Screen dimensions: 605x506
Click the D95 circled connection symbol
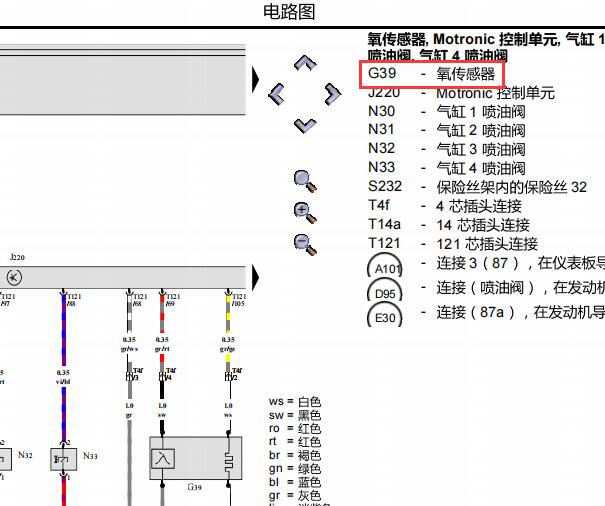click(384, 293)
